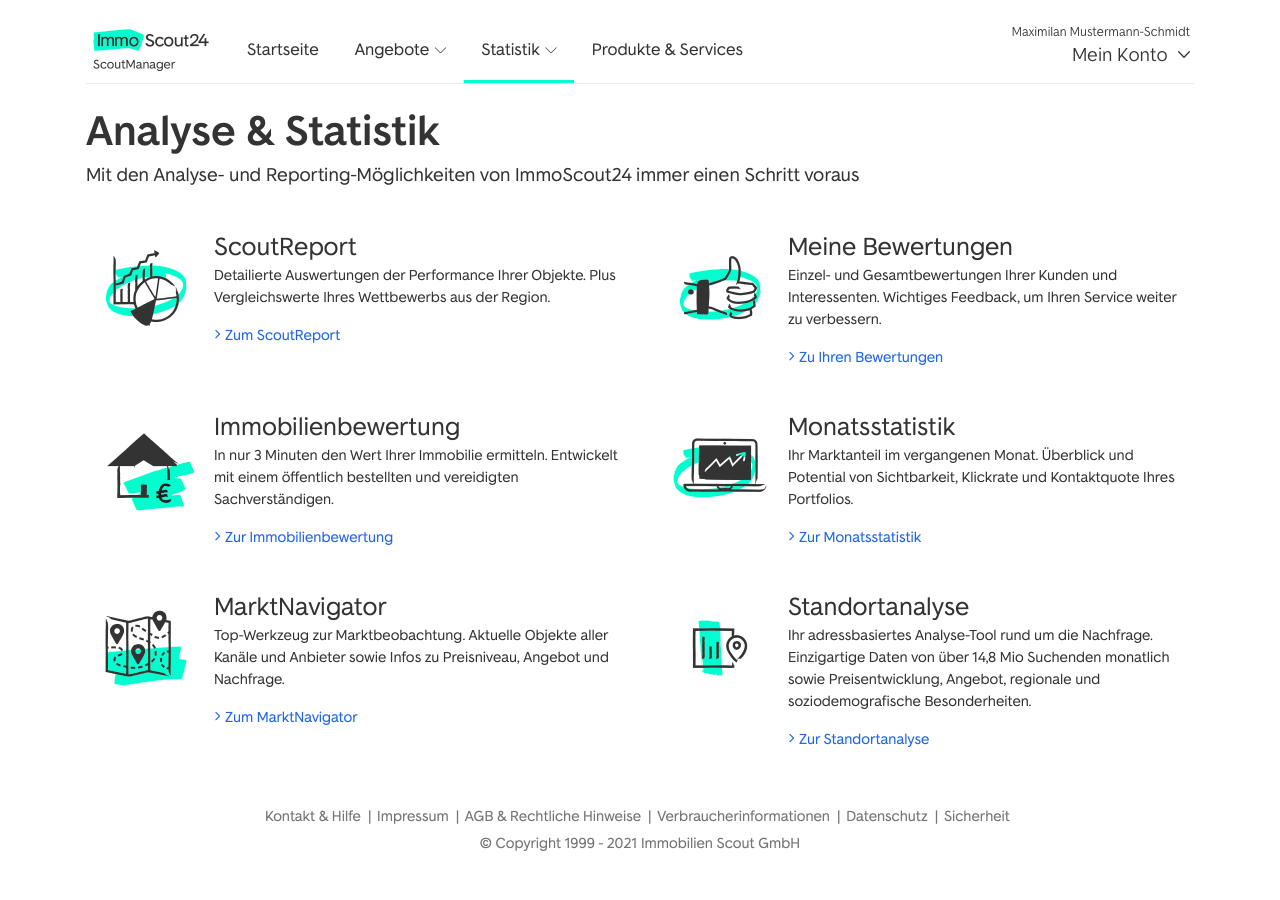Click the MarktNavigator map icon
The width and height of the screenshot is (1280, 900).
pos(144,648)
